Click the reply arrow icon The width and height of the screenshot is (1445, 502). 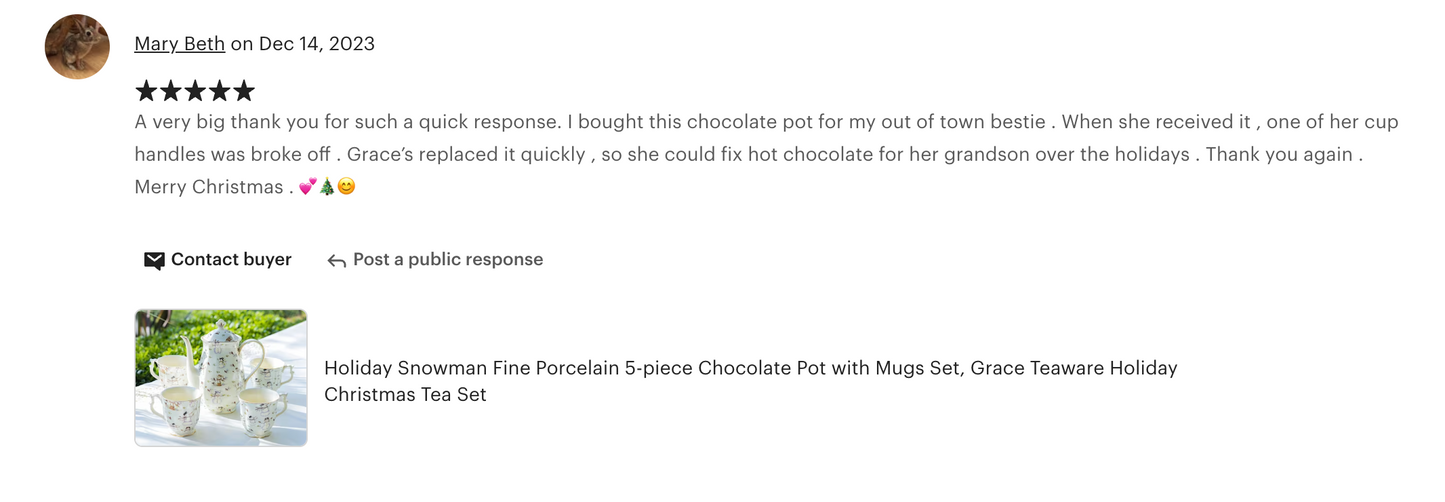[337, 261]
